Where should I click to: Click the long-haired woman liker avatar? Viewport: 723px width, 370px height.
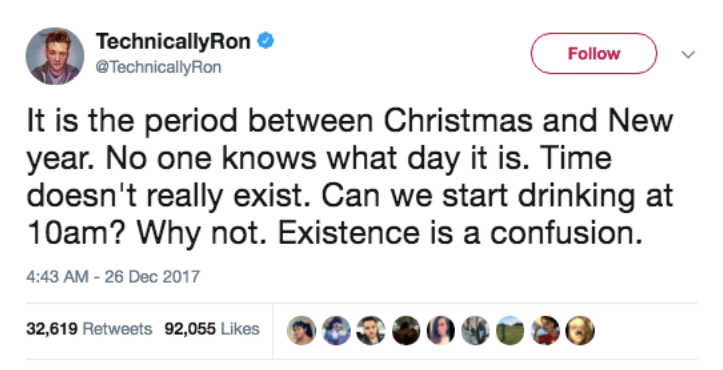441,330
